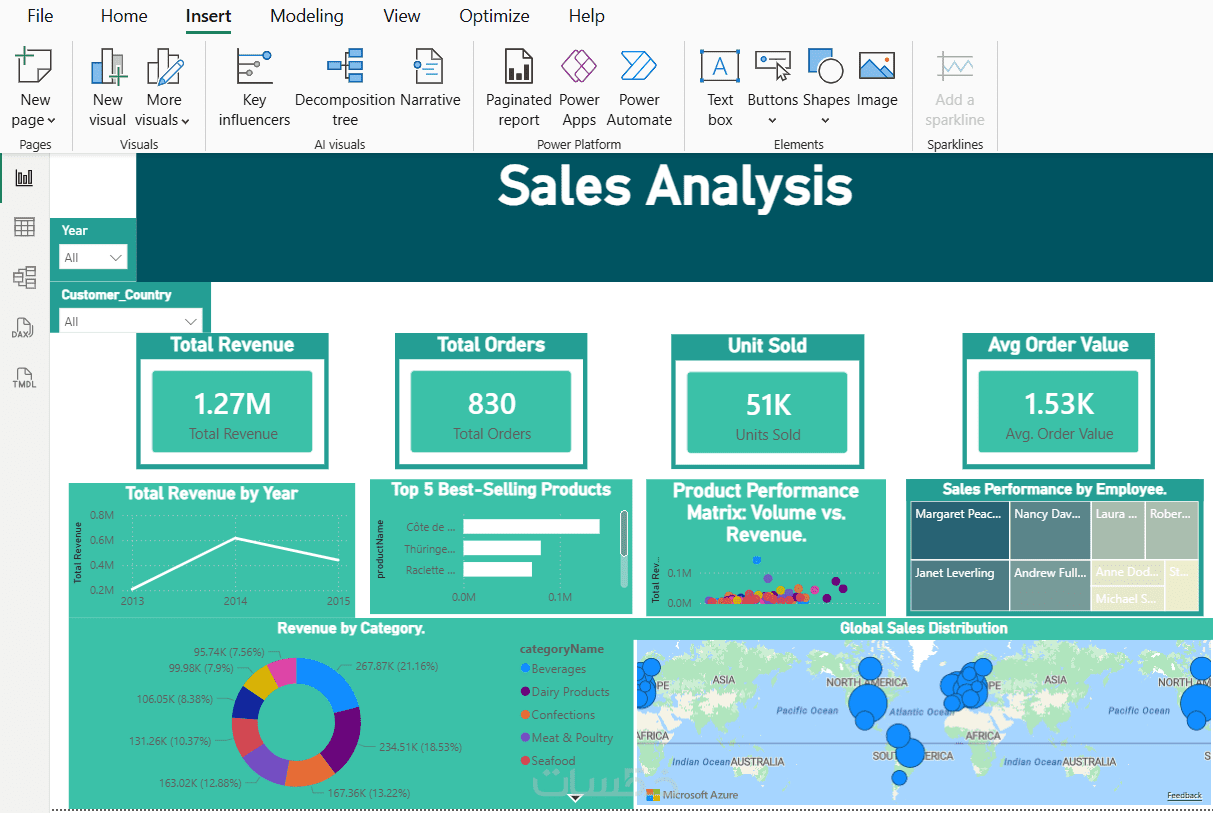
Task: Click Feedback link on the map
Action: [1184, 796]
